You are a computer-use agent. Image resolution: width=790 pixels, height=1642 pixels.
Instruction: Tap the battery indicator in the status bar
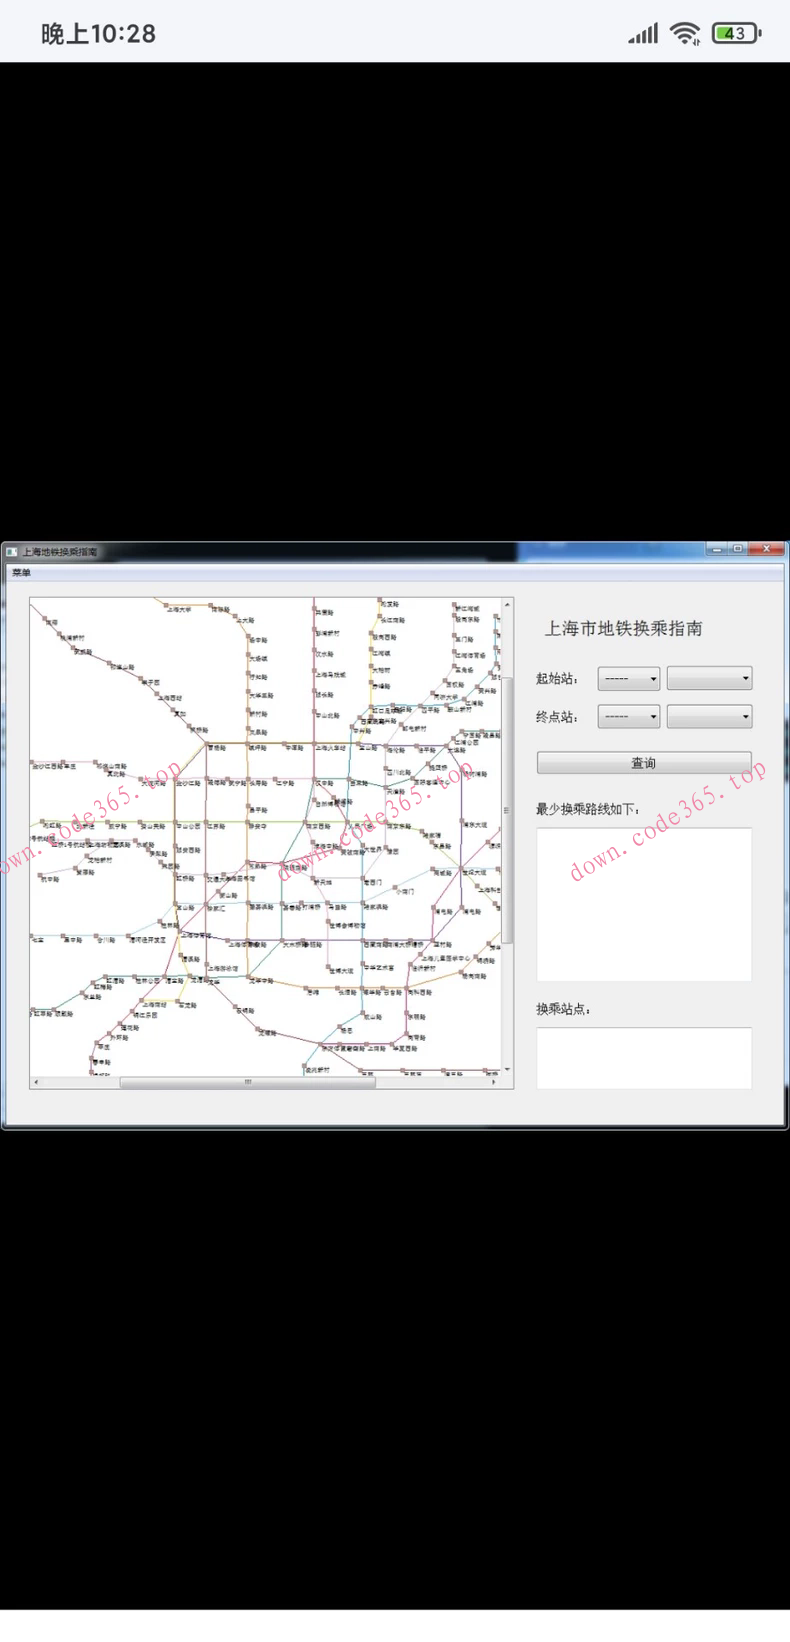pos(736,33)
